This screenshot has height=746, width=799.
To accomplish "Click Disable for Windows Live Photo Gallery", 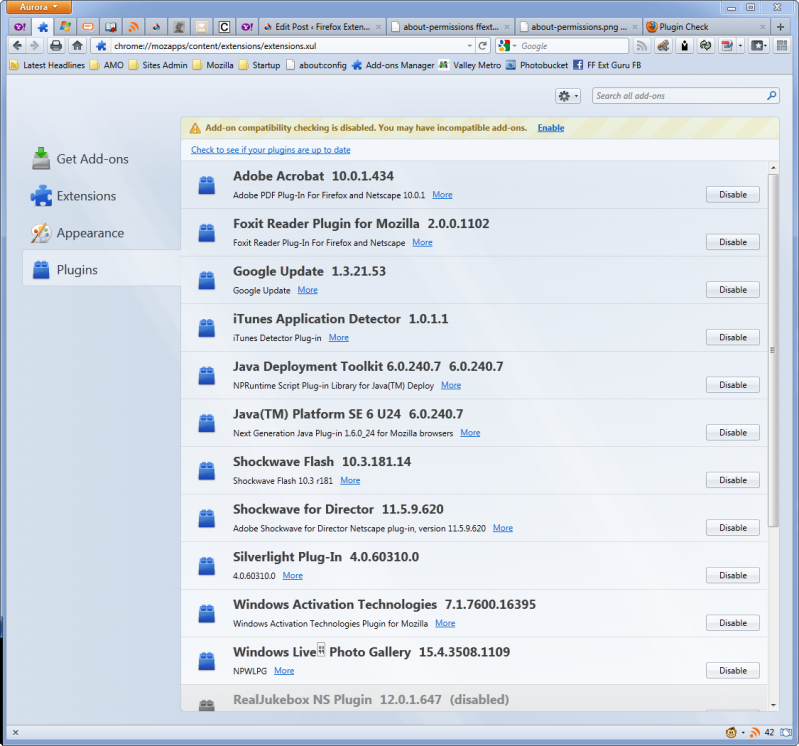I will pos(732,671).
